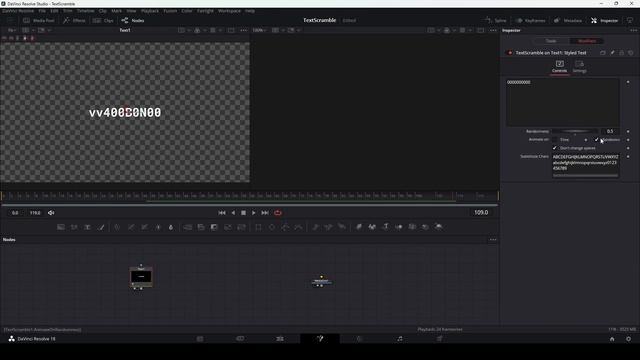
Task: Open the File menu
Action: pyautogui.click(x=42, y=11)
